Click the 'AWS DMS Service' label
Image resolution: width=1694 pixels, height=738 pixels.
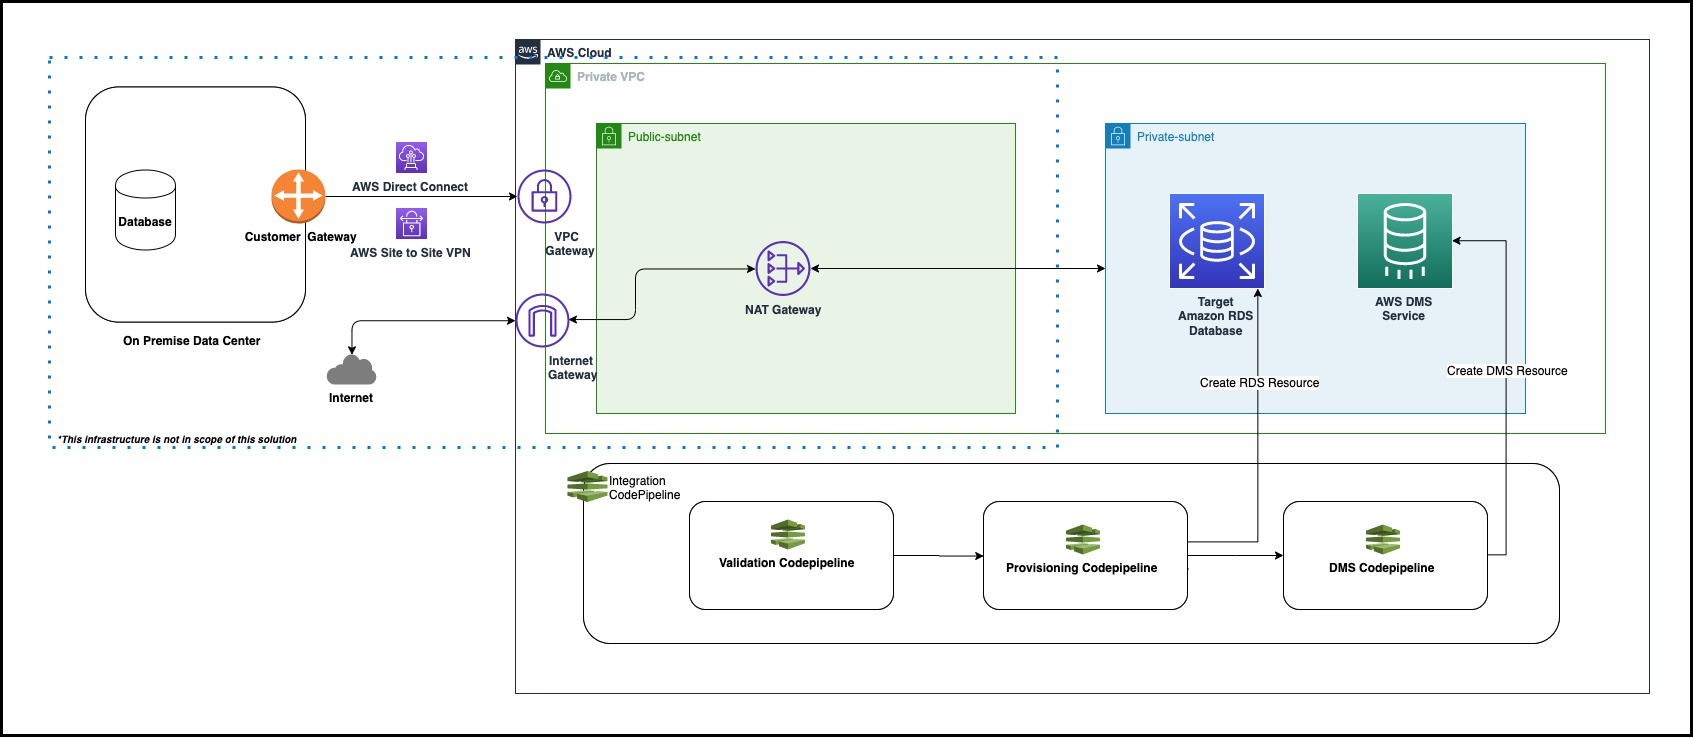[1404, 309]
